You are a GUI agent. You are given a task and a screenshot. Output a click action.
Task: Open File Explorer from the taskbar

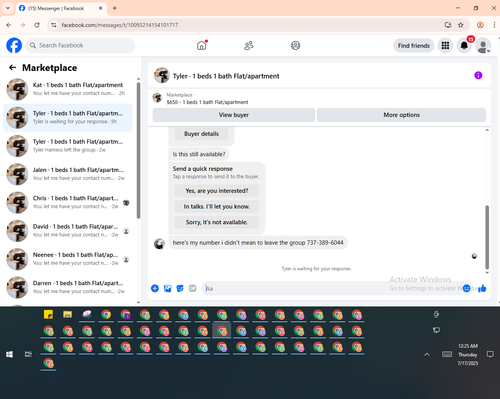68,314
